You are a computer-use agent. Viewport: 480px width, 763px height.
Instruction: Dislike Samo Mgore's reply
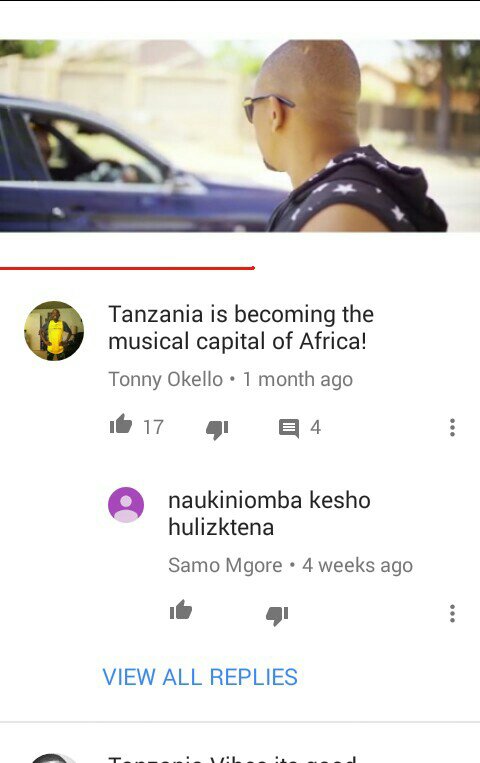(277, 616)
